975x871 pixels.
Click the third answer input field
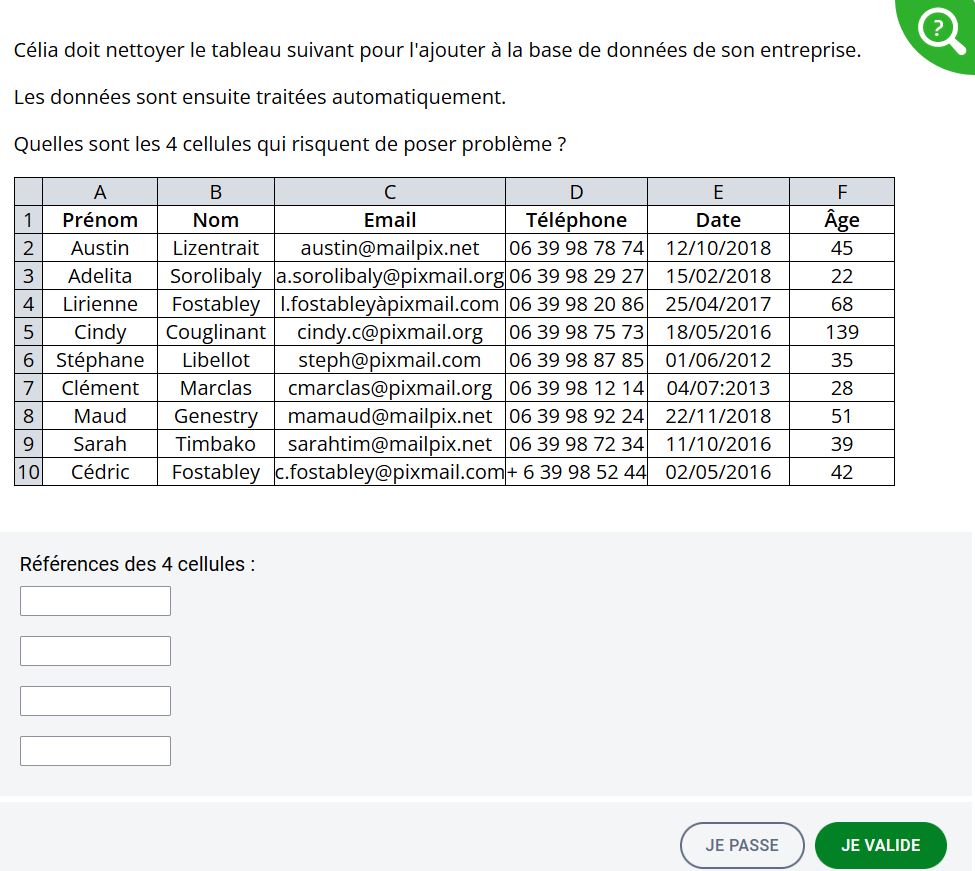click(95, 700)
